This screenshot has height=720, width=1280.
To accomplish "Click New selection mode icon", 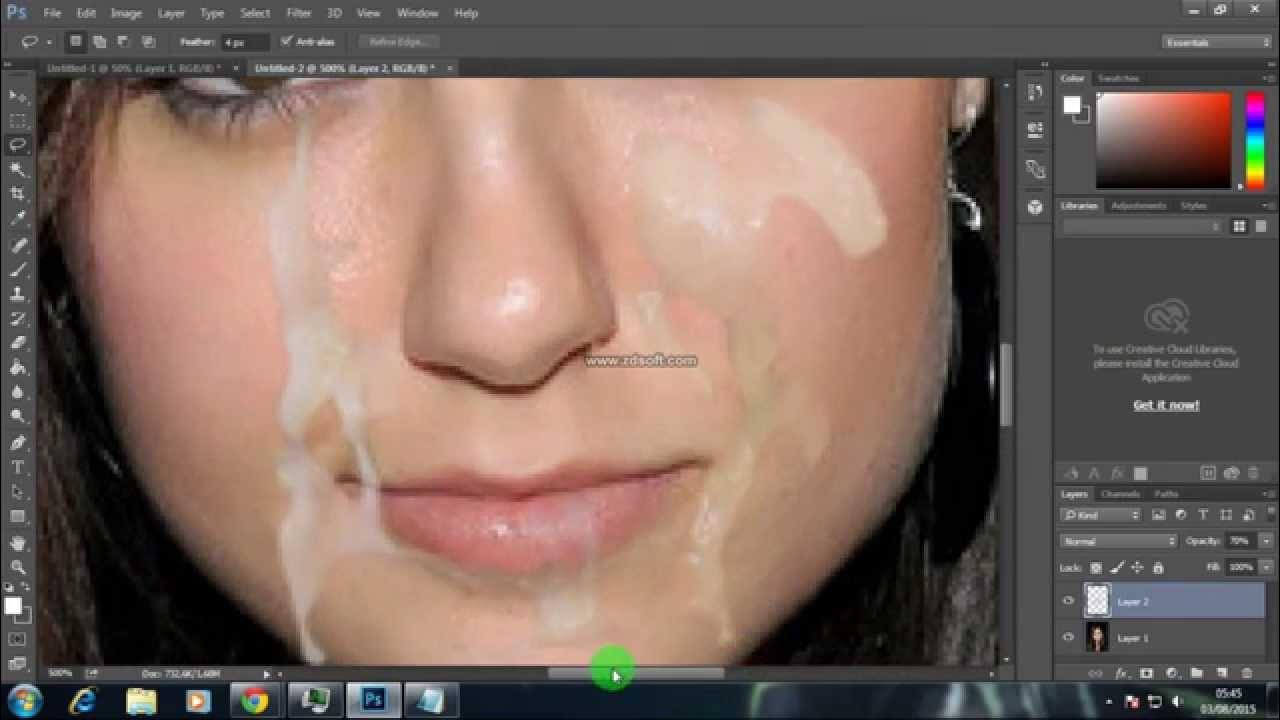I will pos(76,42).
